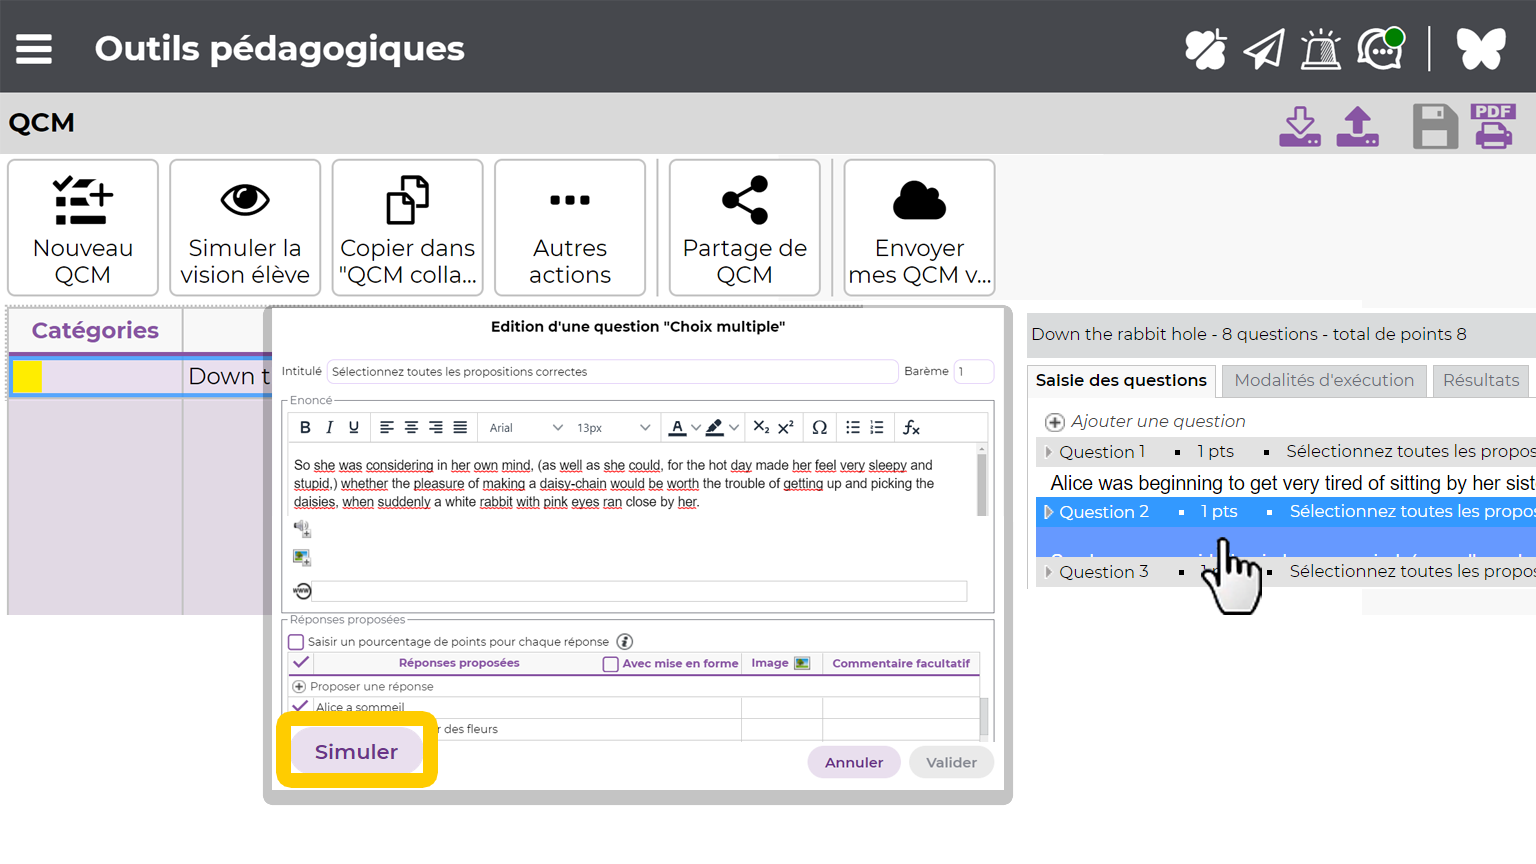Open the hamburger main menu
The width and height of the screenshot is (1536, 864).
[34, 49]
